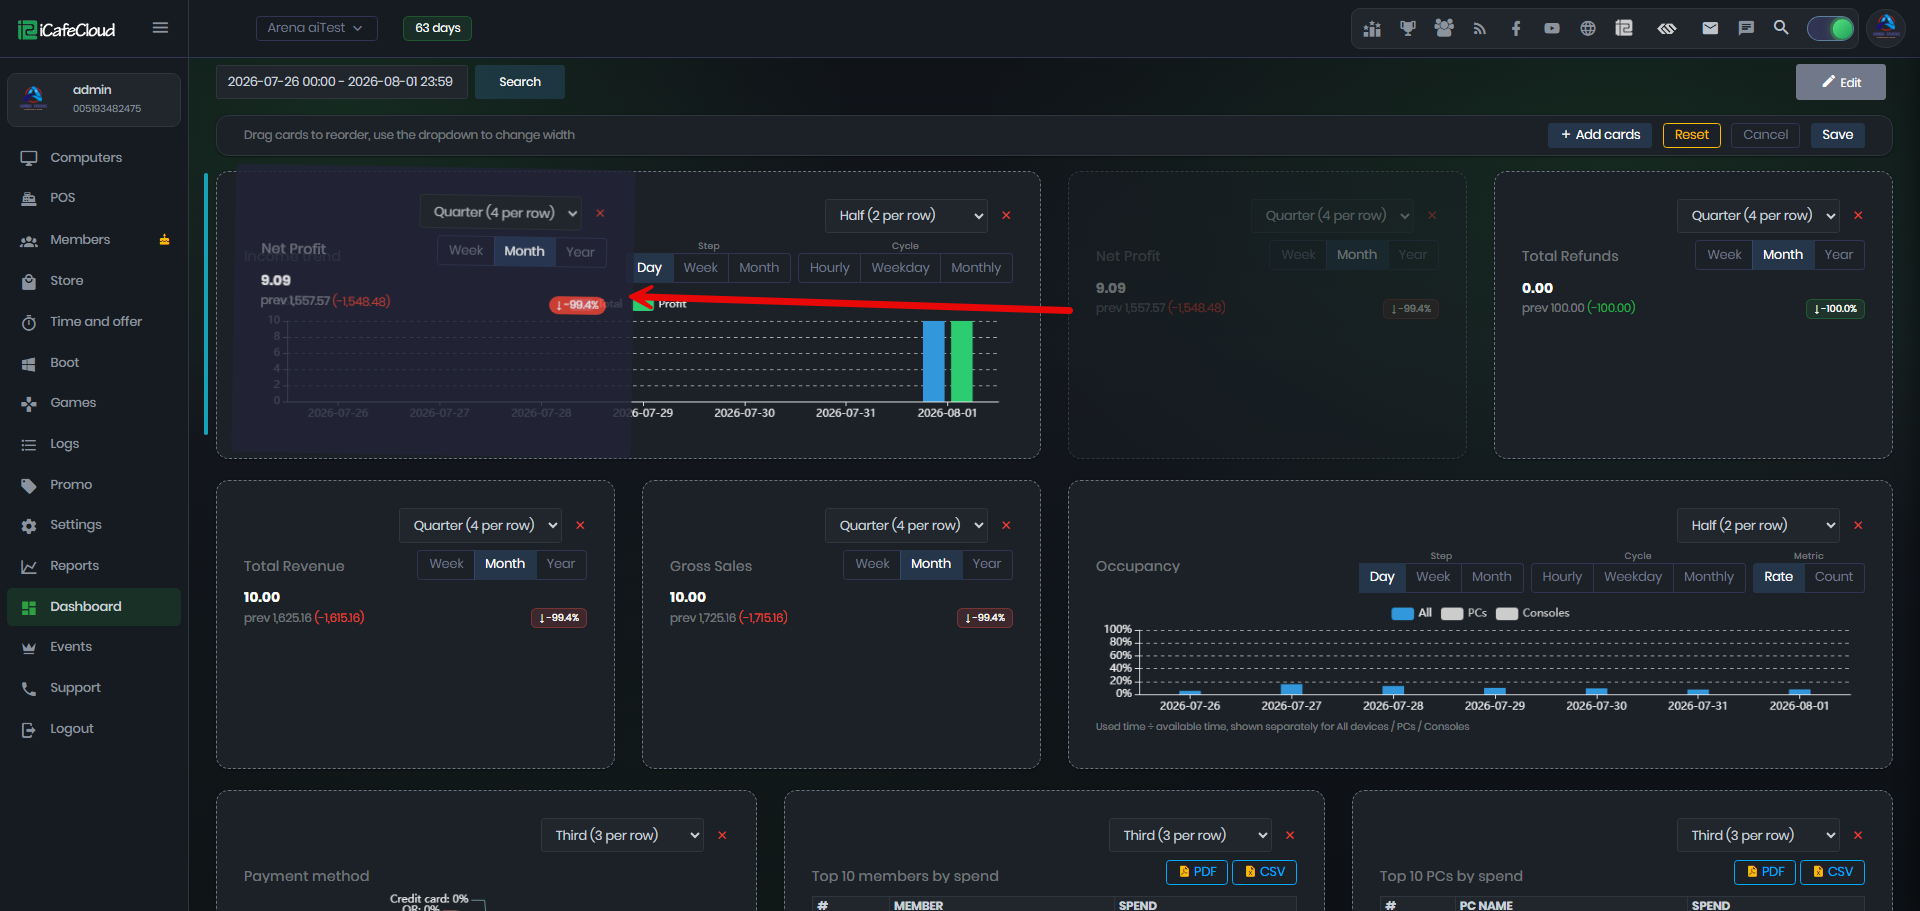Toggle the green switch in the header
This screenshot has height=911, width=1920.
coord(1831,28)
